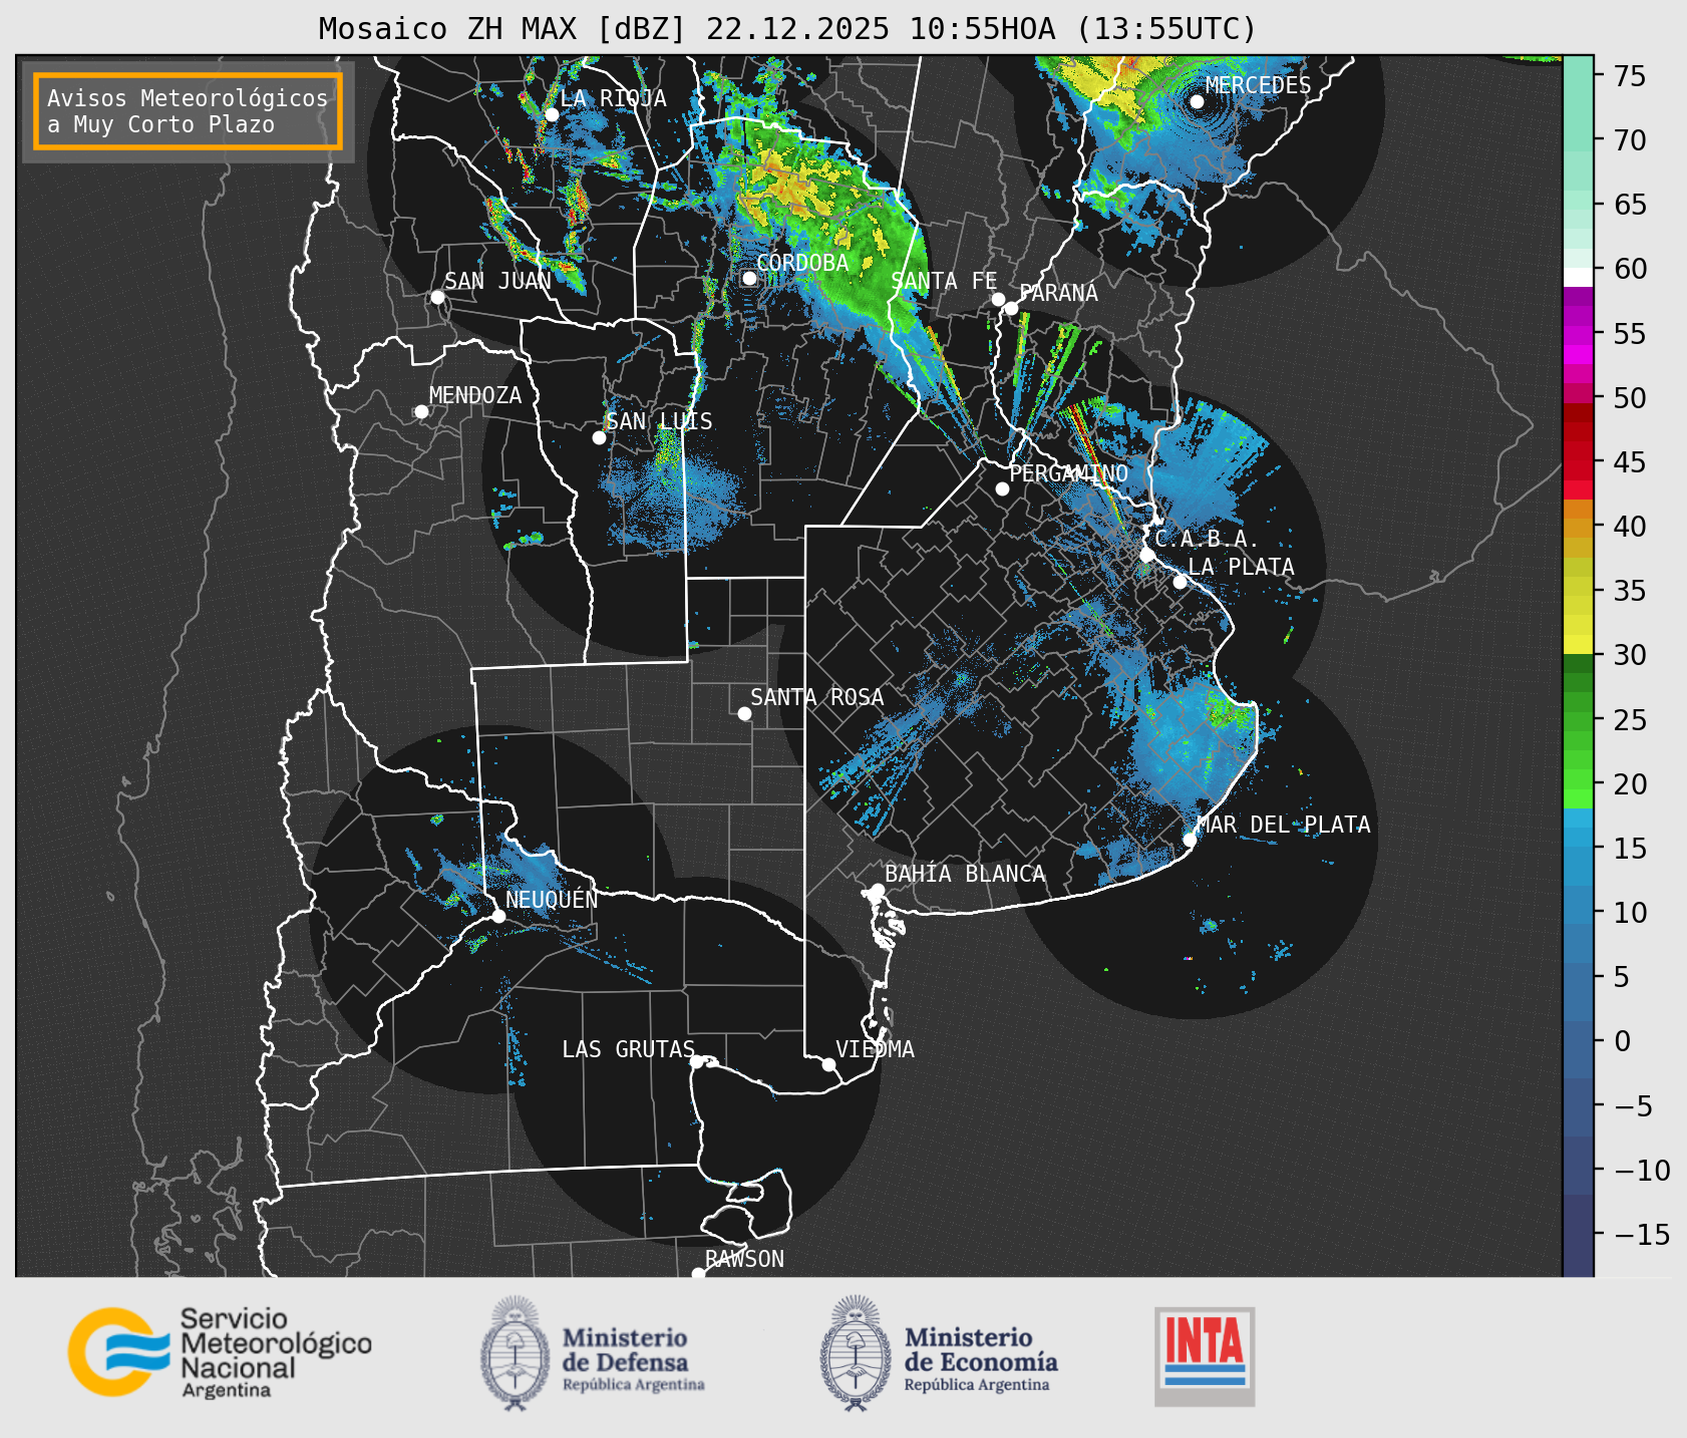Click the Ministerio de Economía emblem

(x=855, y=1353)
